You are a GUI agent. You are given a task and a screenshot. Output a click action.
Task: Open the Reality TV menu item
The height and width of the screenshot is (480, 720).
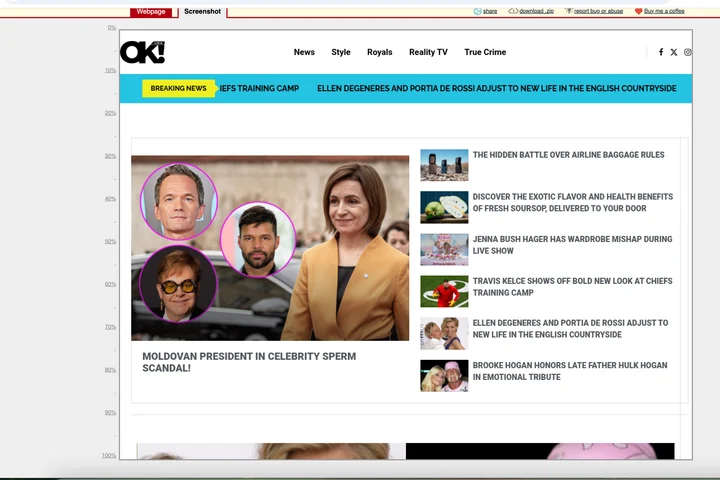(x=428, y=52)
